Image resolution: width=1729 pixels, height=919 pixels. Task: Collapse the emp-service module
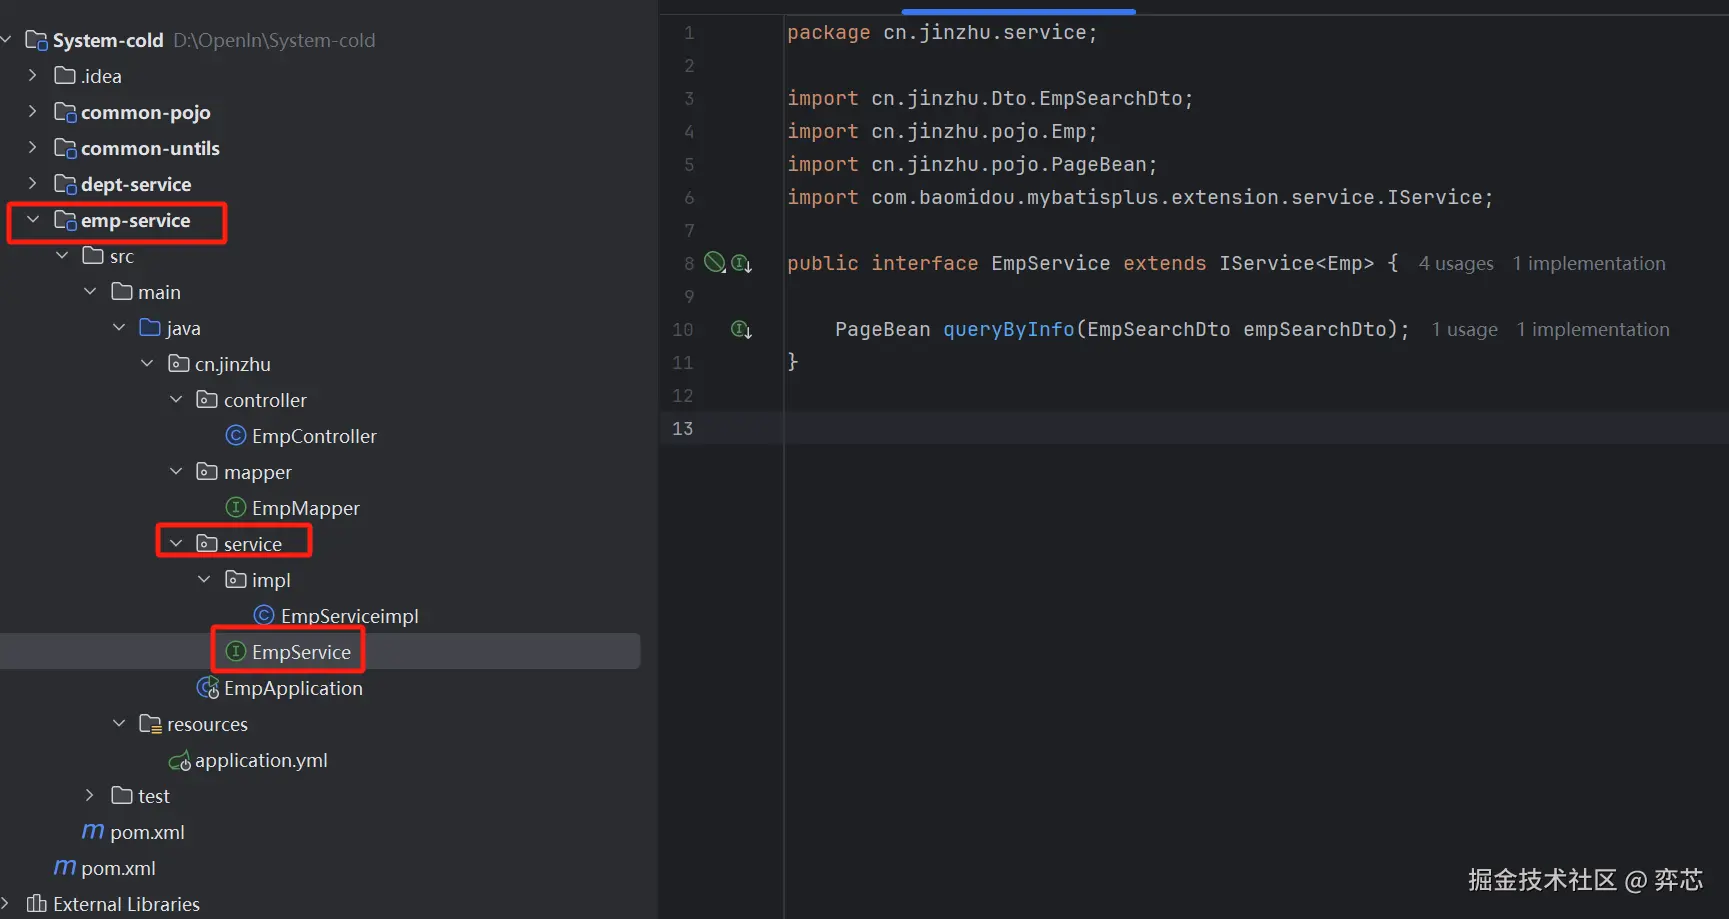tap(33, 220)
